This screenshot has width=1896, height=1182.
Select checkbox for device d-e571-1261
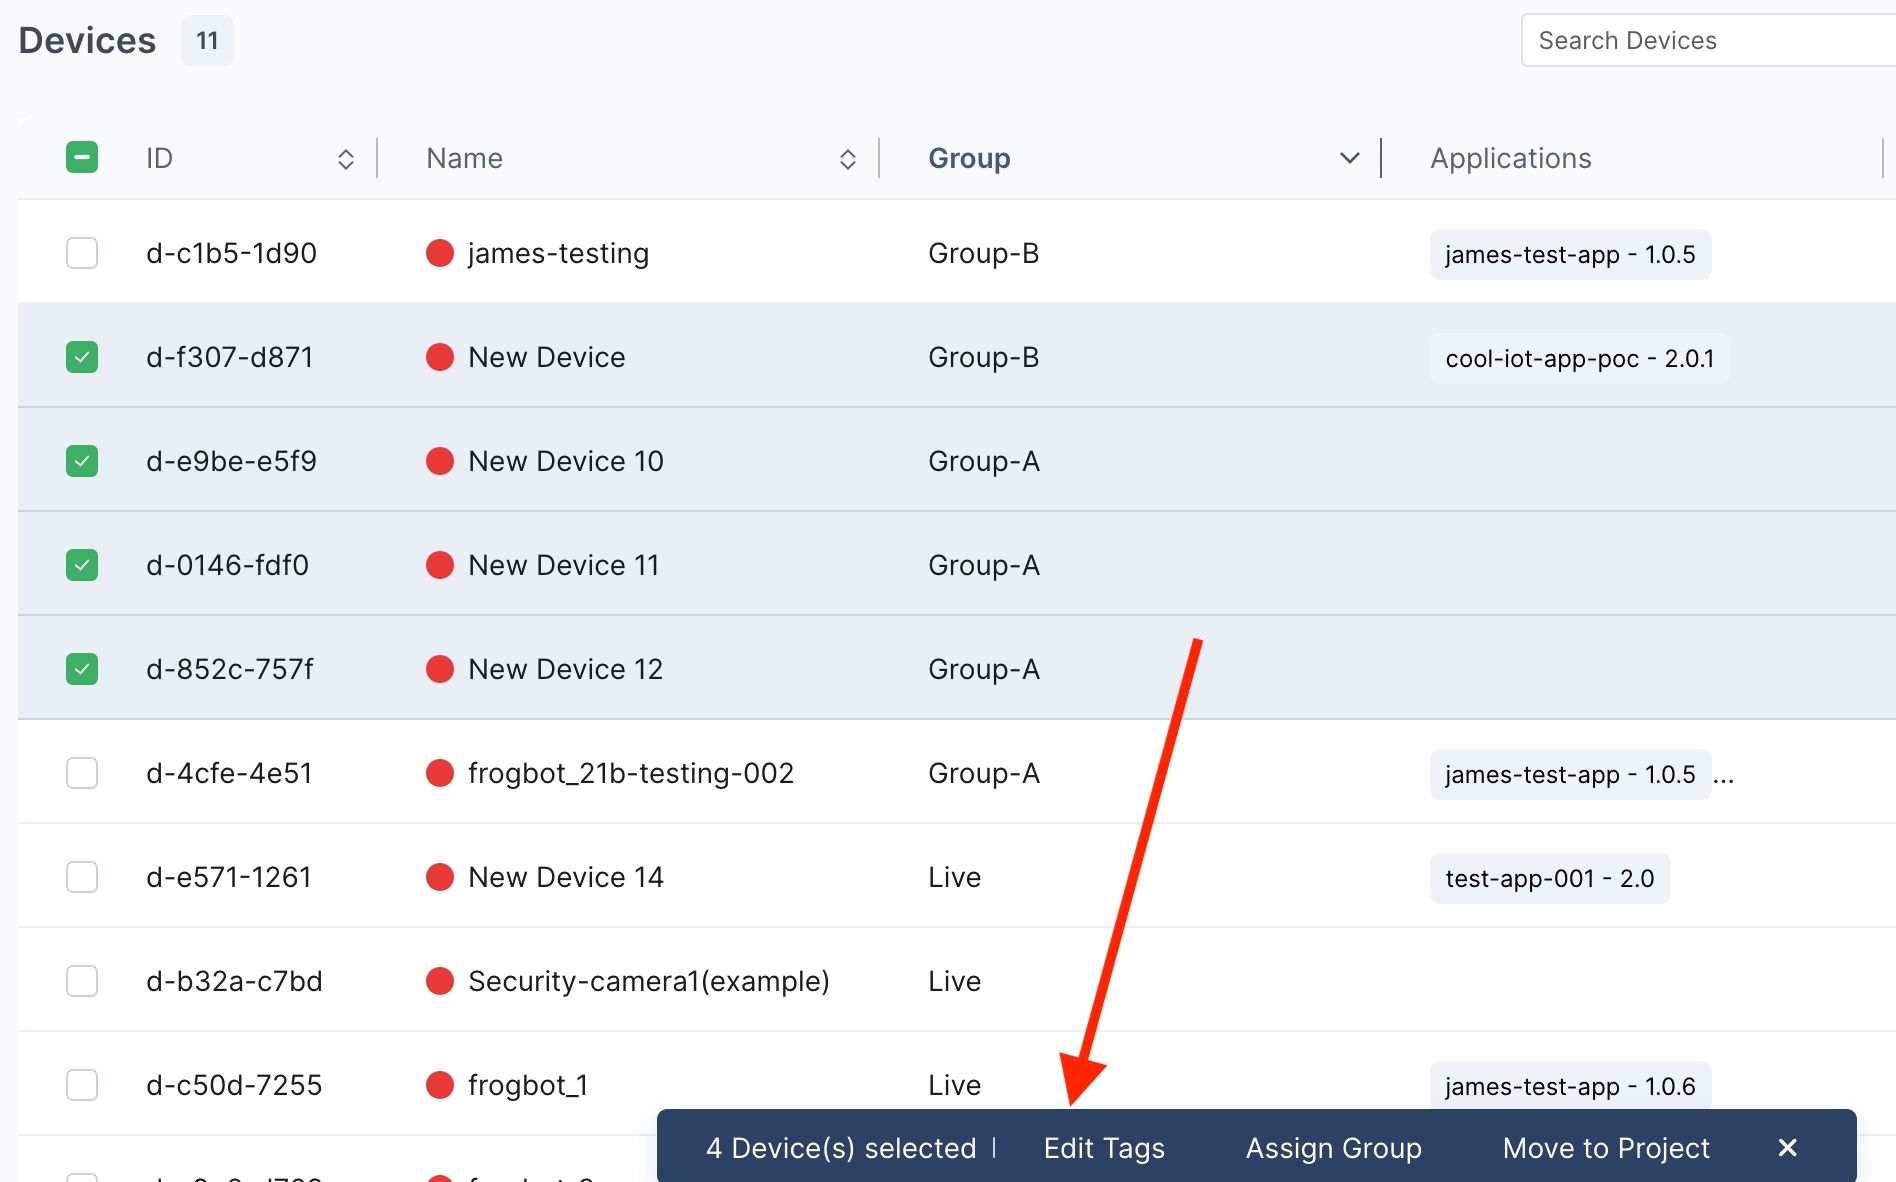click(82, 877)
